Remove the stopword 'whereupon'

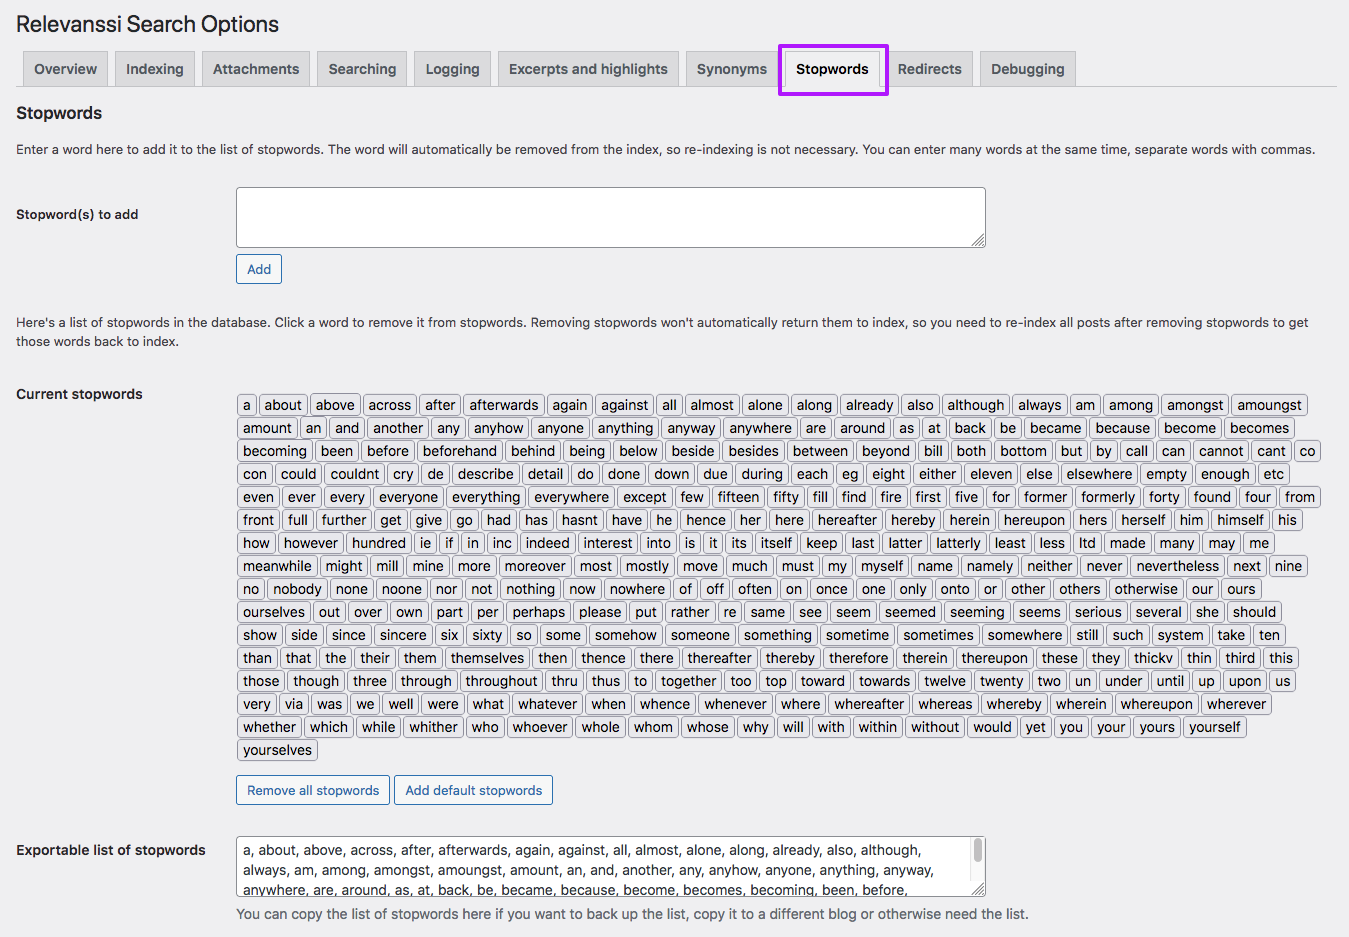point(1157,704)
